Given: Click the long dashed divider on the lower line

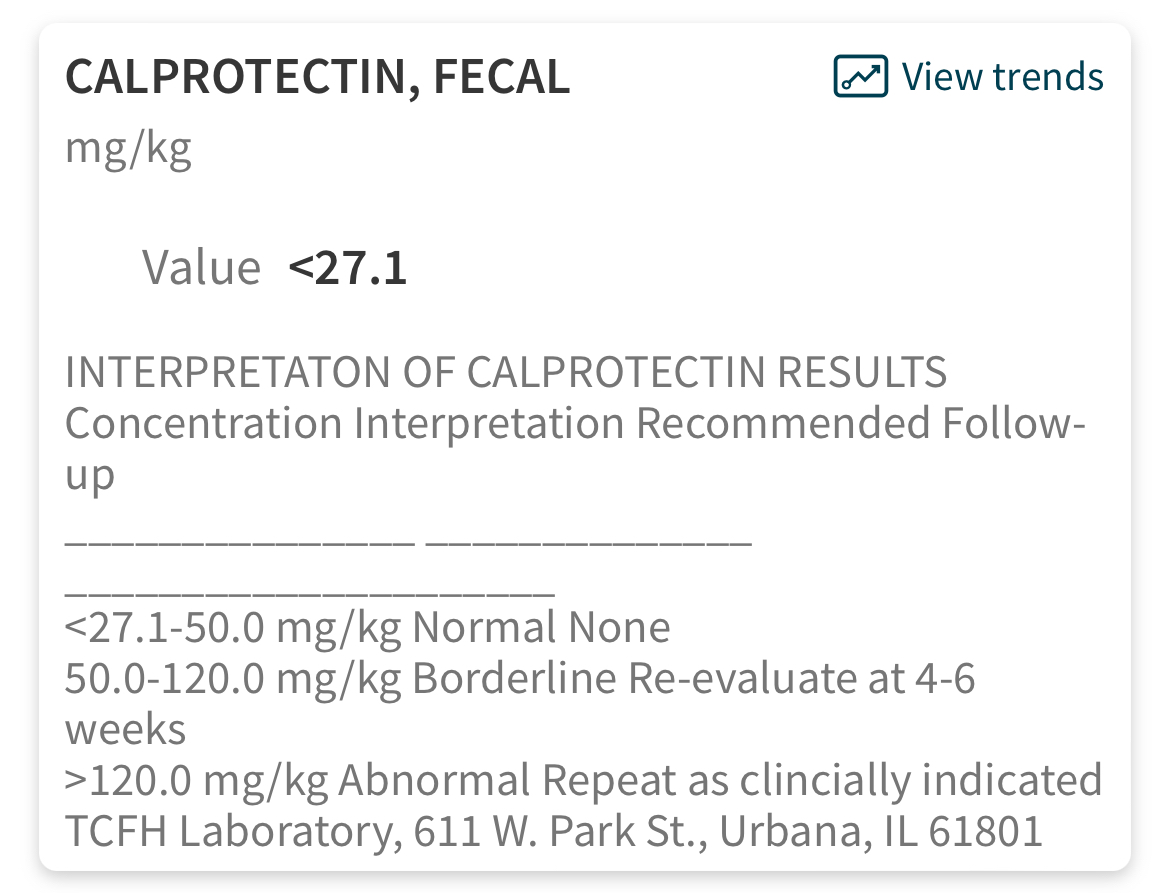Looking at the screenshot, I should coord(309,592).
